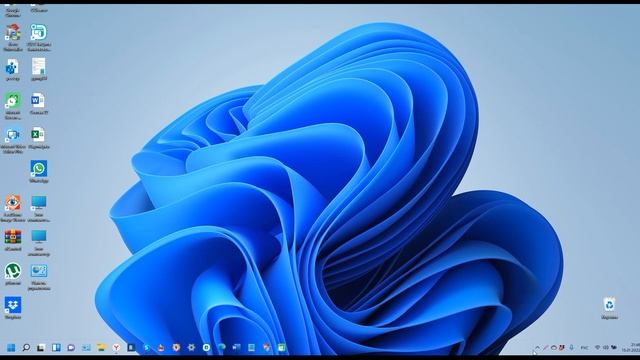This screenshot has width=640, height=360.
Task: Select the Control Panel desktop shortcut
Action: (x=39, y=277)
